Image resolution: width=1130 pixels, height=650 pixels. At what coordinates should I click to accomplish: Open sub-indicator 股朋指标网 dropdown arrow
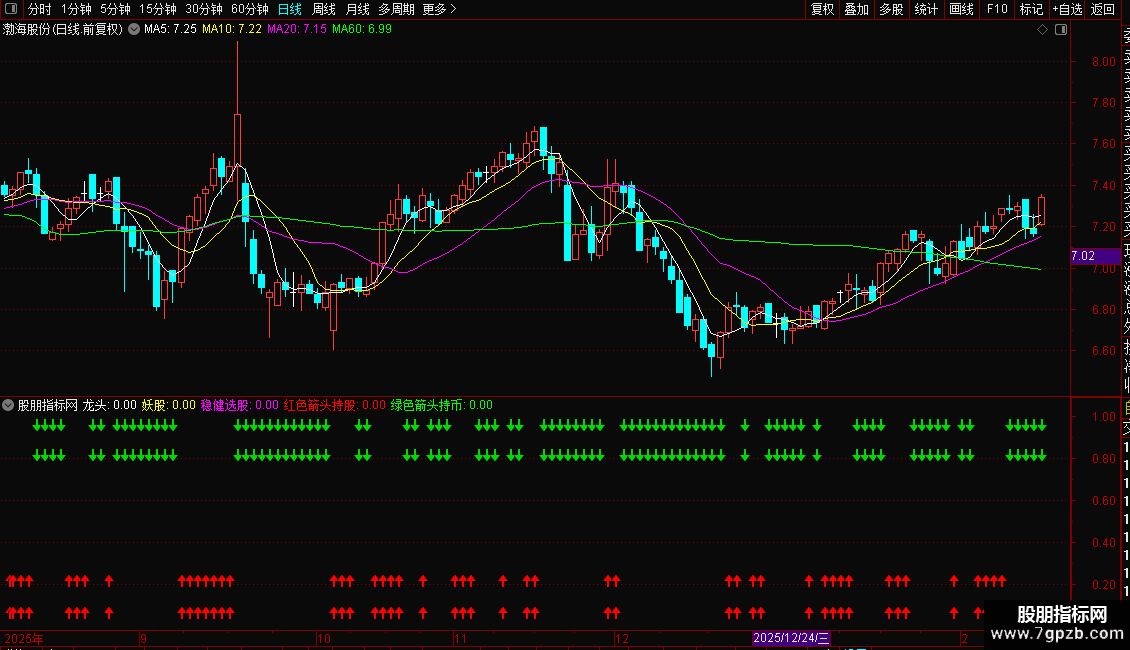[8, 405]
